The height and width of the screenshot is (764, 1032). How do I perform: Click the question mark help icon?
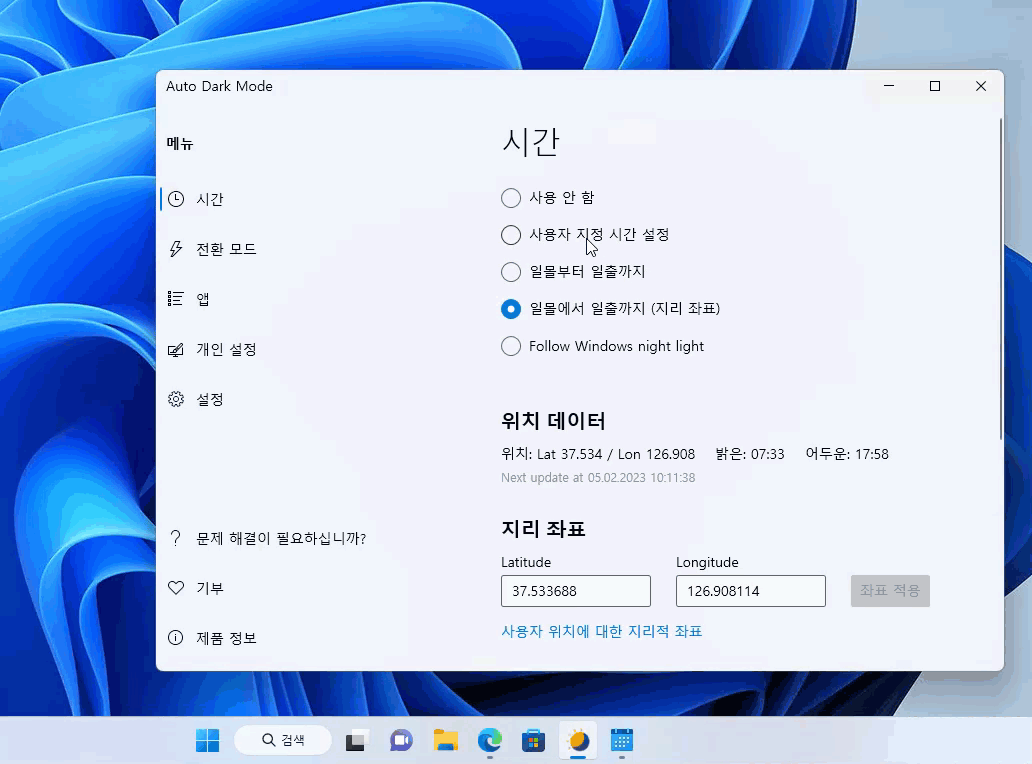click(x=176, y=538)
